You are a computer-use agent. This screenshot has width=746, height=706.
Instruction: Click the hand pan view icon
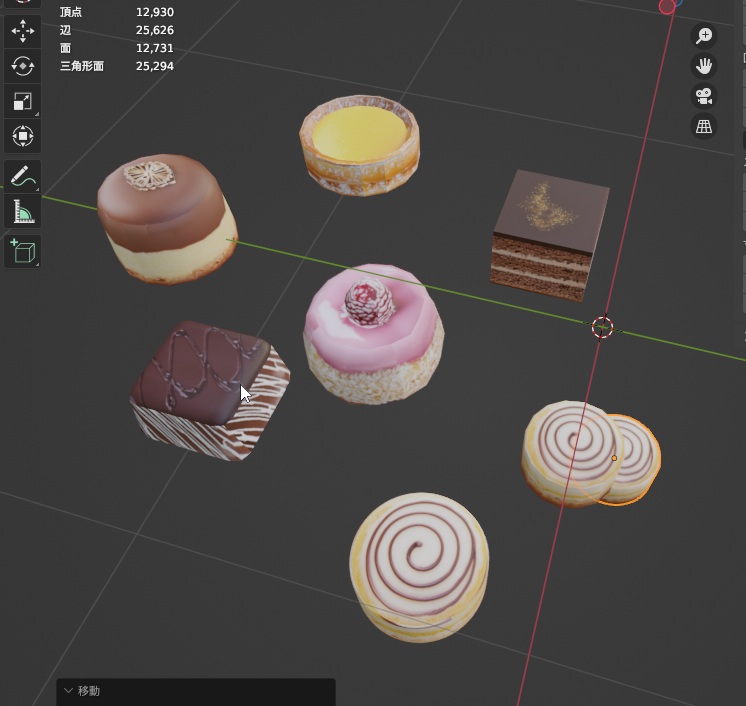(x=704, y=66)
